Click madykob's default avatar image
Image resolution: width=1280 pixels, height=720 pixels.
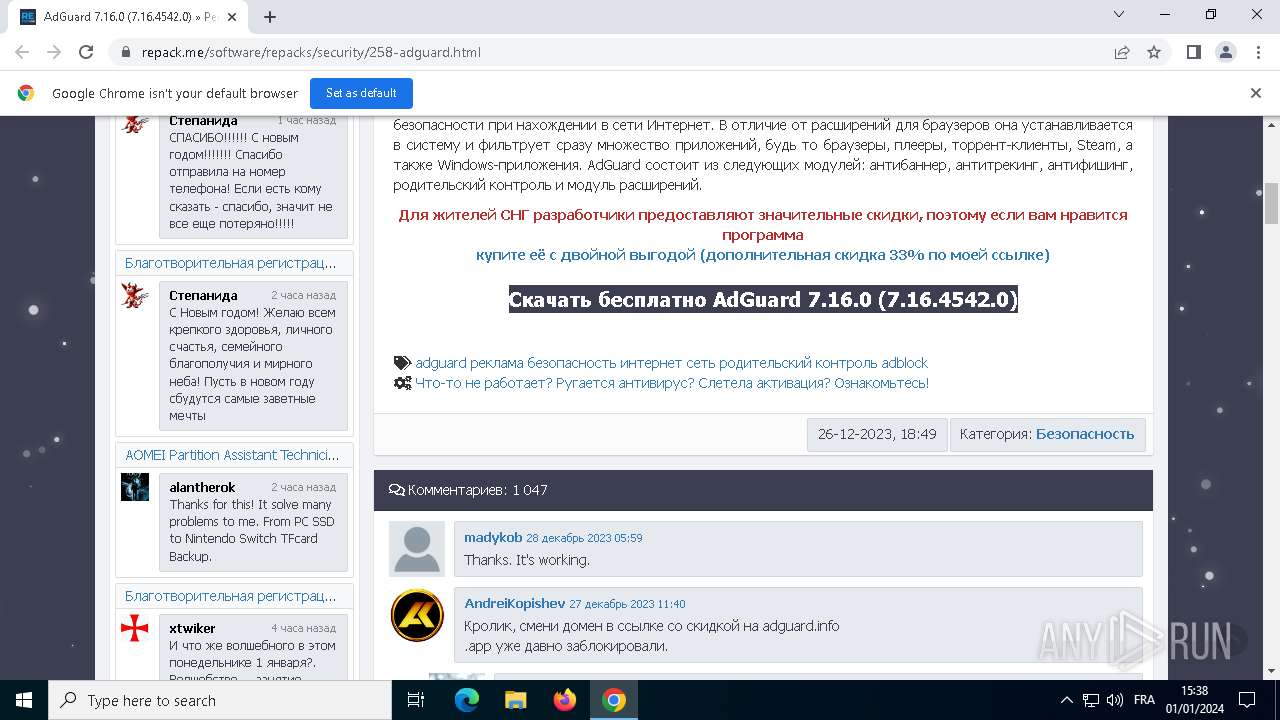pos(416,549)
